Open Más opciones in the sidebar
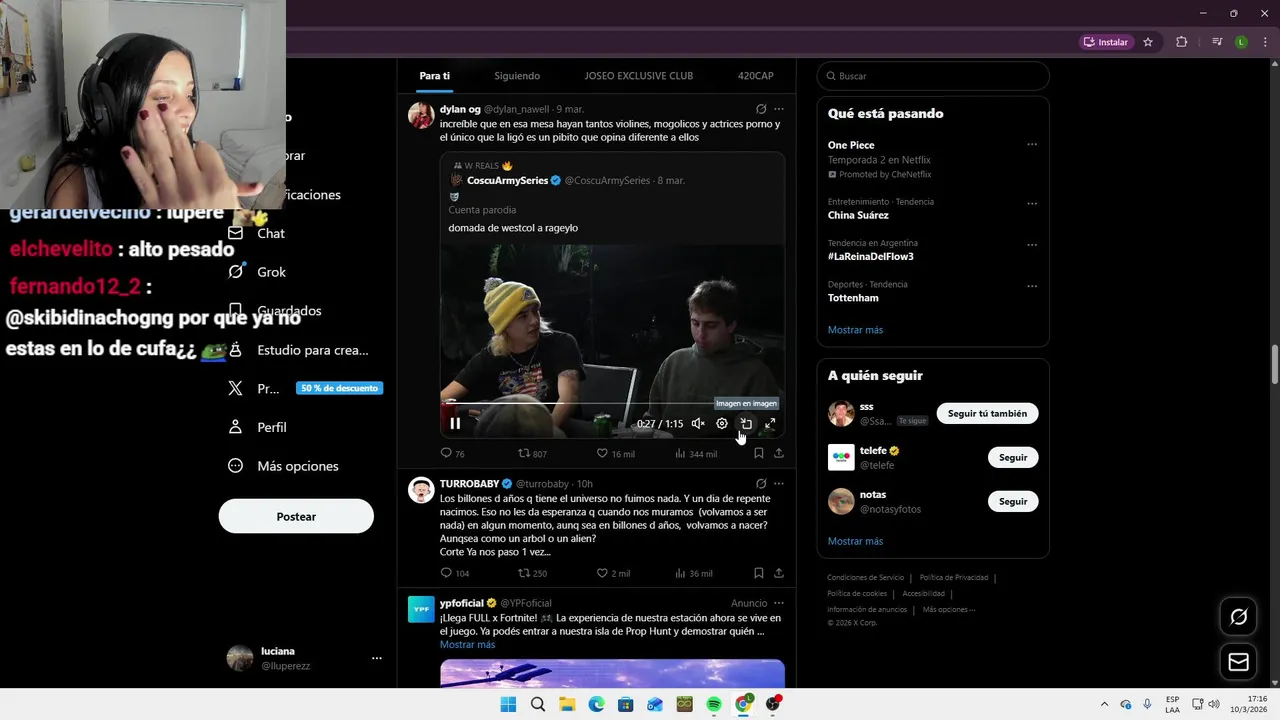This screenshot has height=720, width=1280. pos(283,466)
